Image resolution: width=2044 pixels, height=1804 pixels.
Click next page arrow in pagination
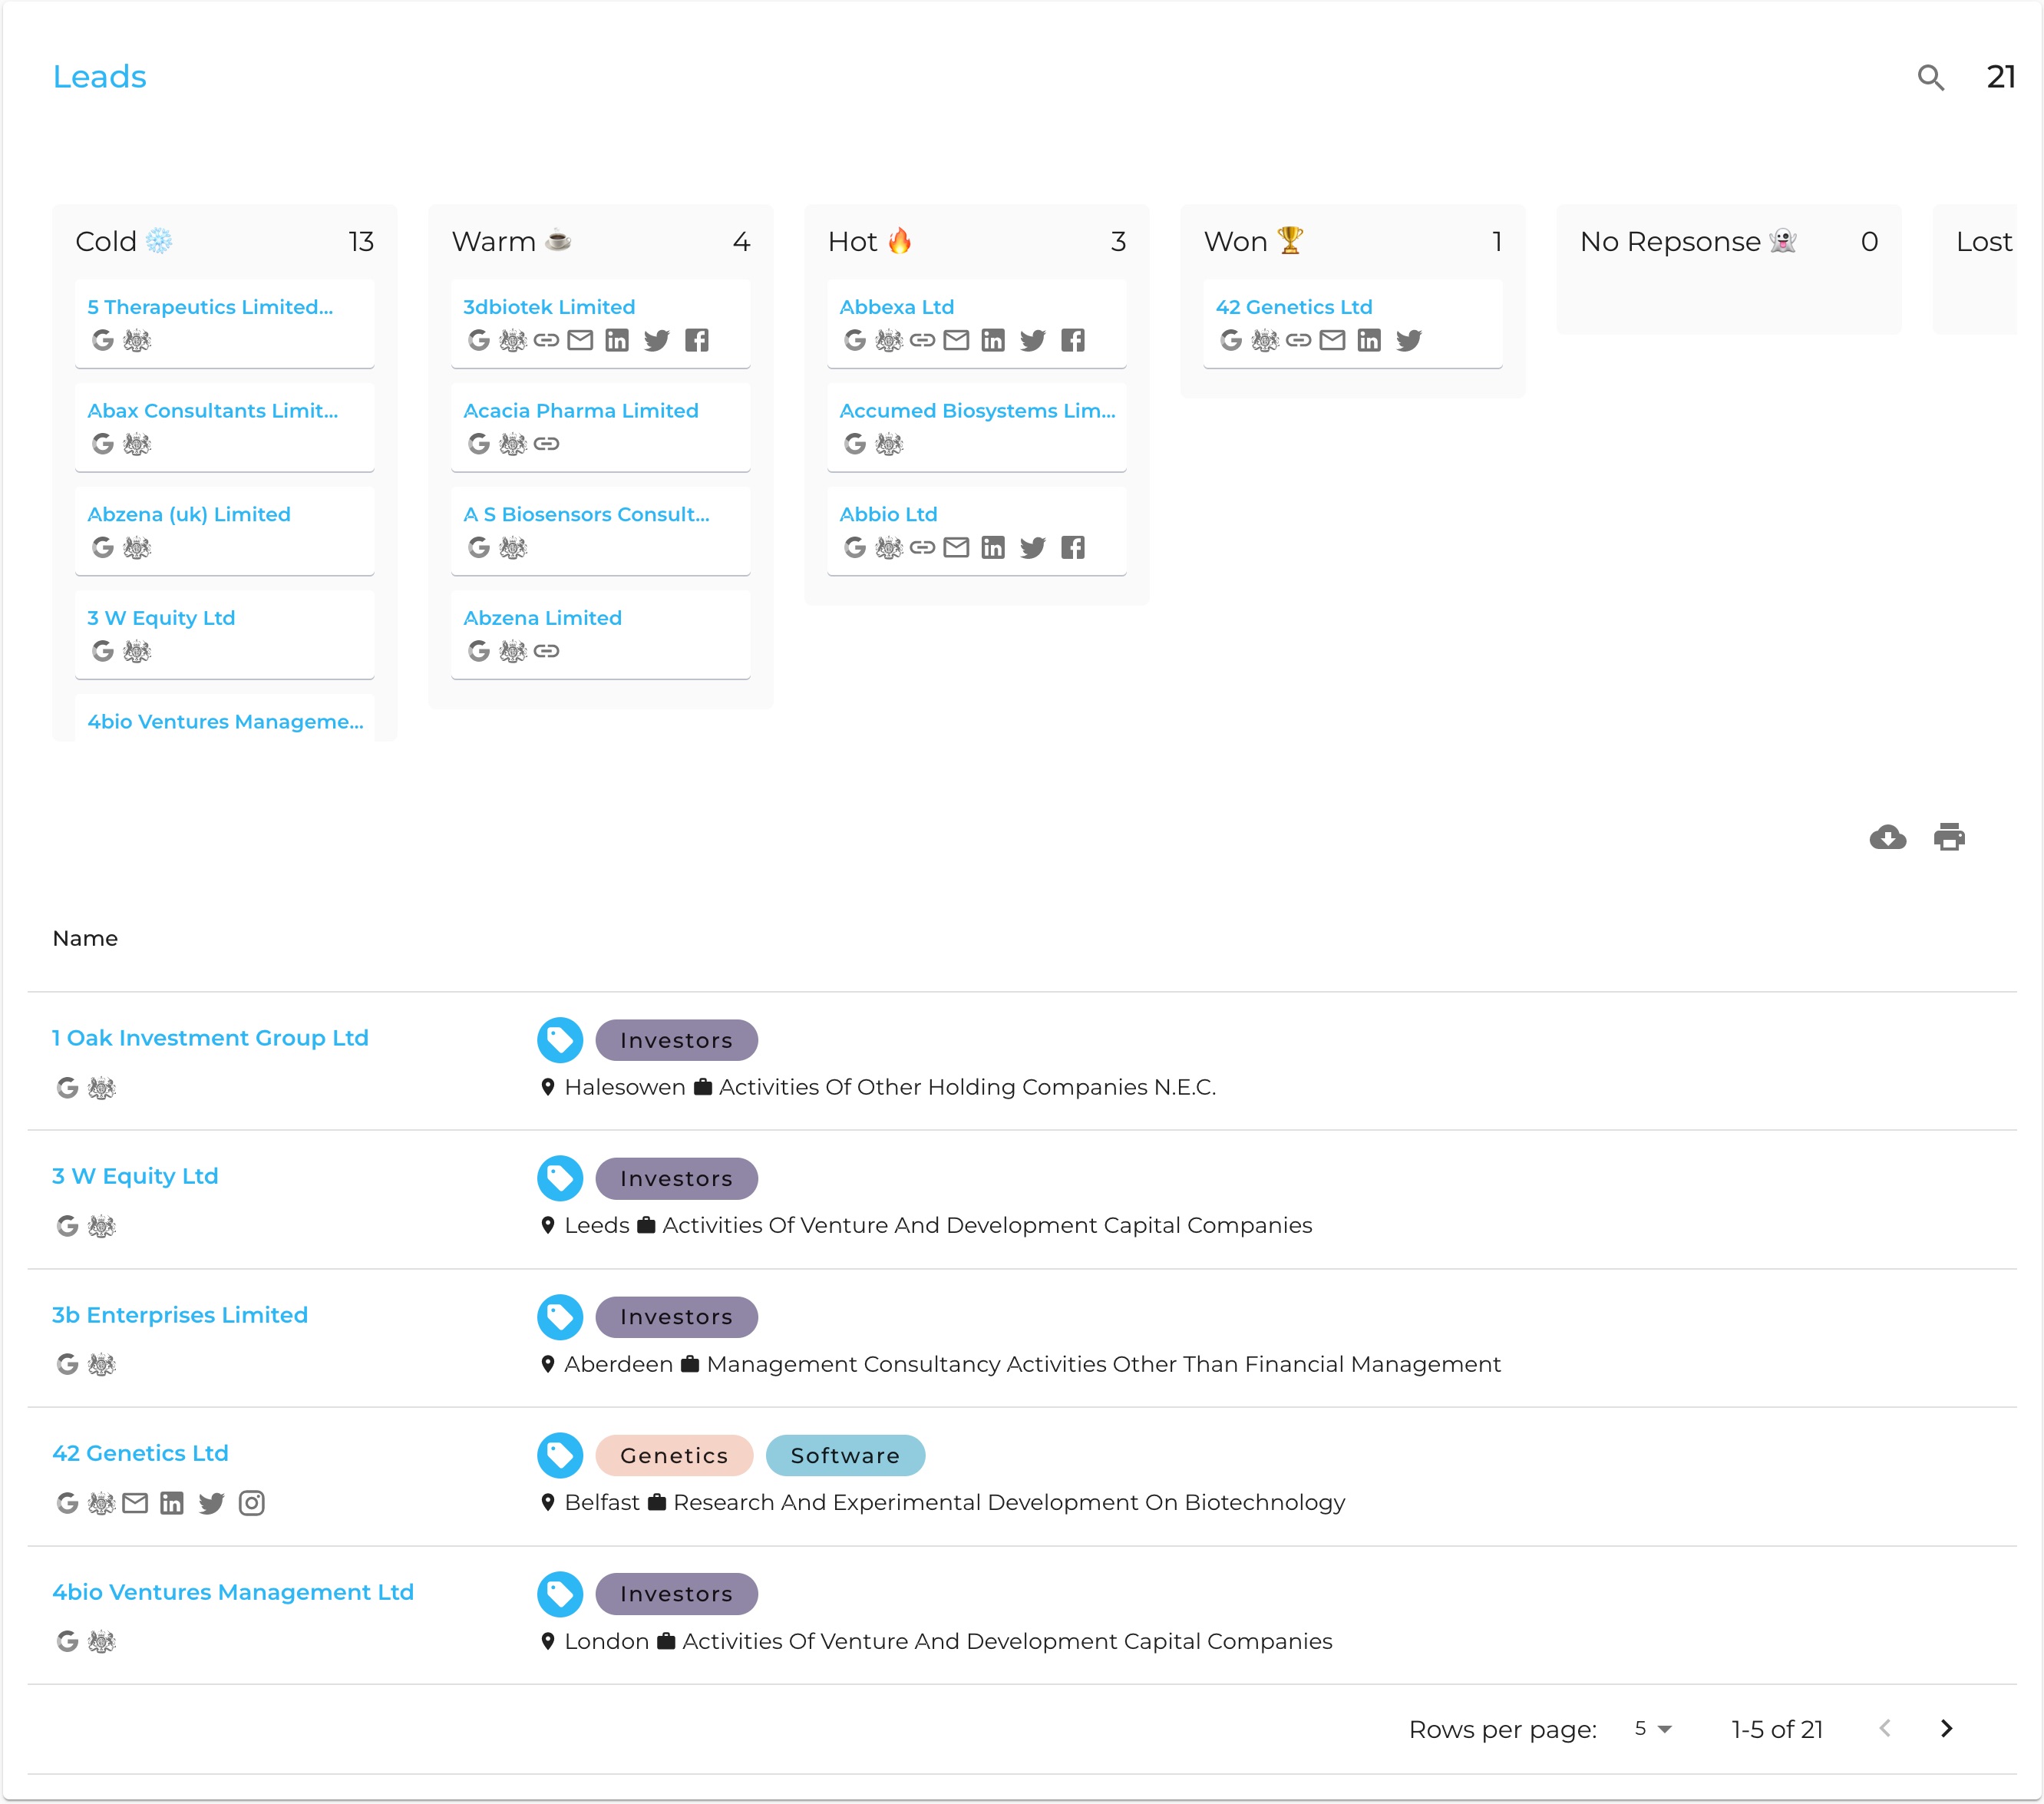click(1947, 1727)
